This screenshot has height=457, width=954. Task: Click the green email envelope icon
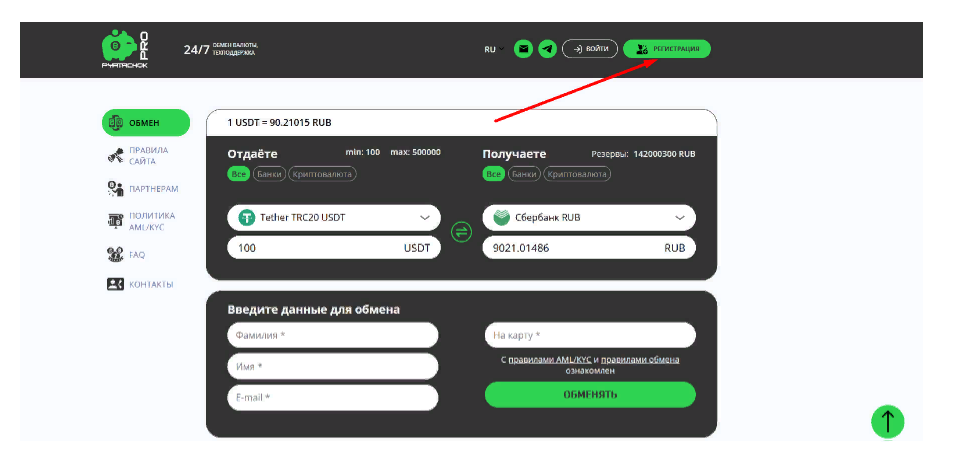523,48
